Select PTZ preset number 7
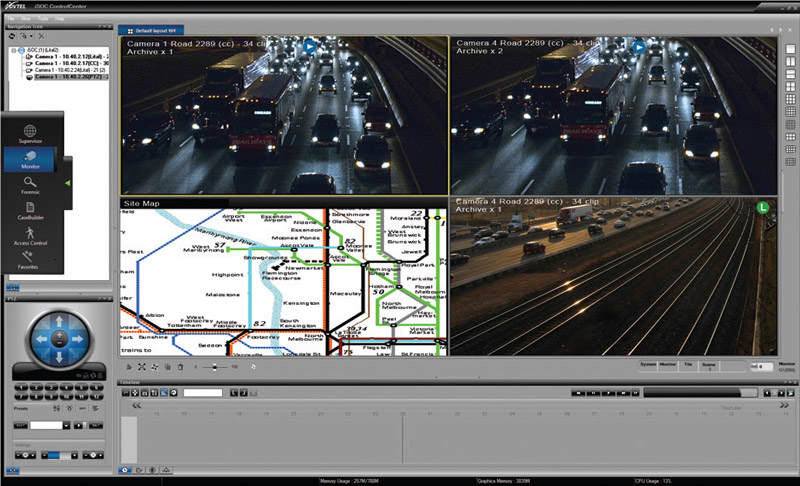Viewport: 800px width, 486px height. click(x=20, y=396)
